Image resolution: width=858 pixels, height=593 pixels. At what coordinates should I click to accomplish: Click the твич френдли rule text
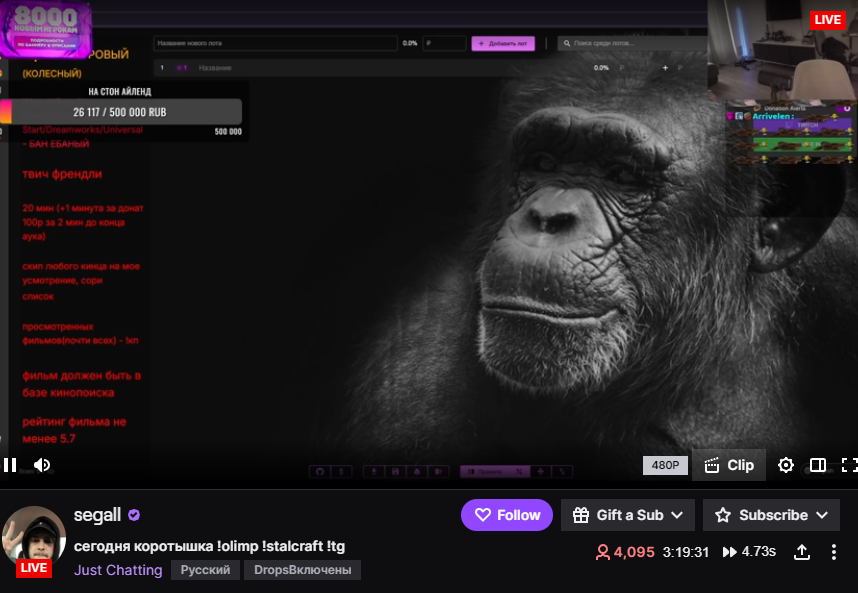(x=62, y=174)
